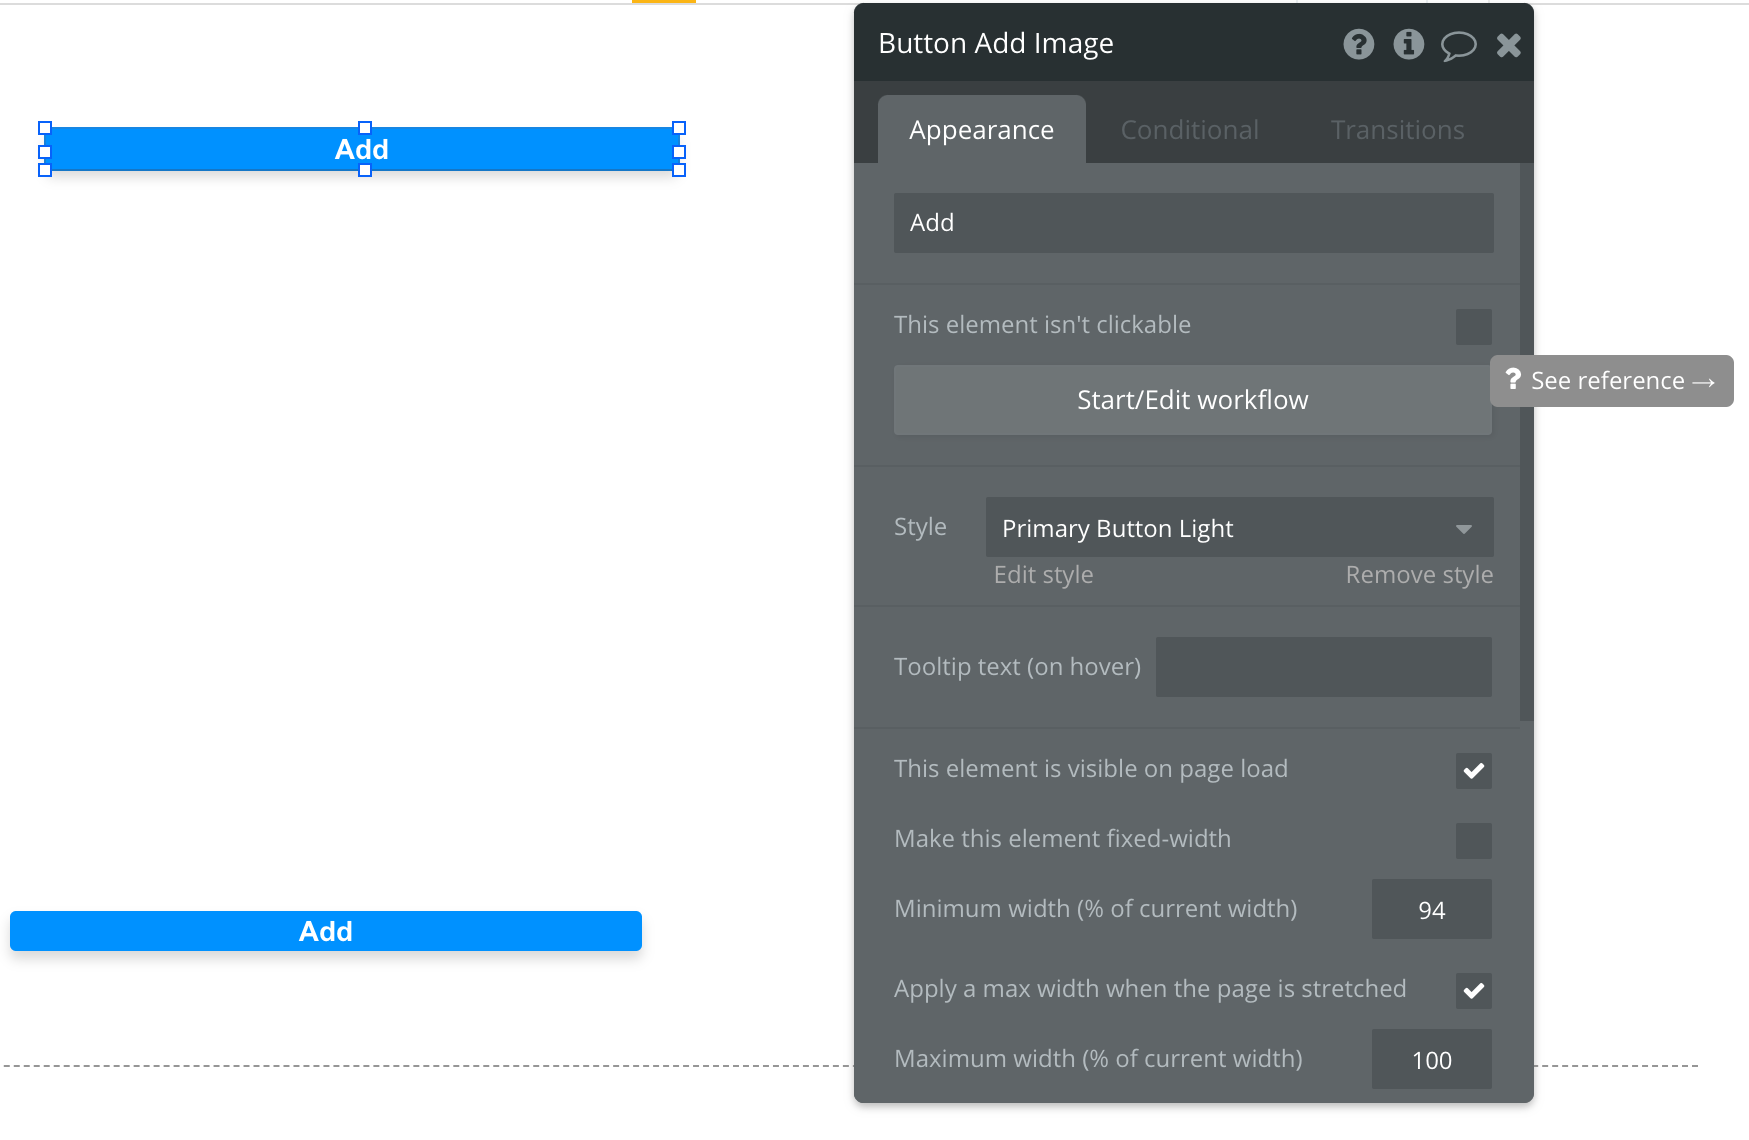
Task: Uncheck 'Apply a max width' checkbox
Action: pyautogui.click(x=1473, y=991)
